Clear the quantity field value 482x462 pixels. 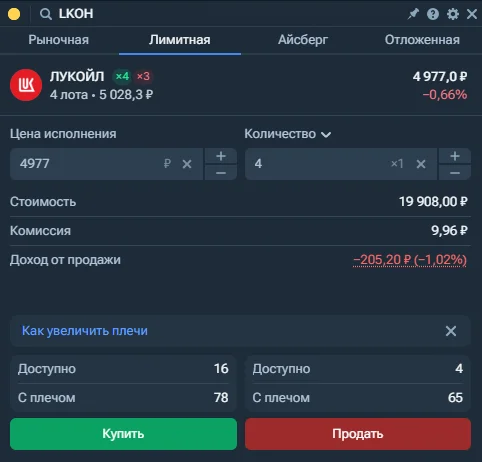(x=421, y=164)
